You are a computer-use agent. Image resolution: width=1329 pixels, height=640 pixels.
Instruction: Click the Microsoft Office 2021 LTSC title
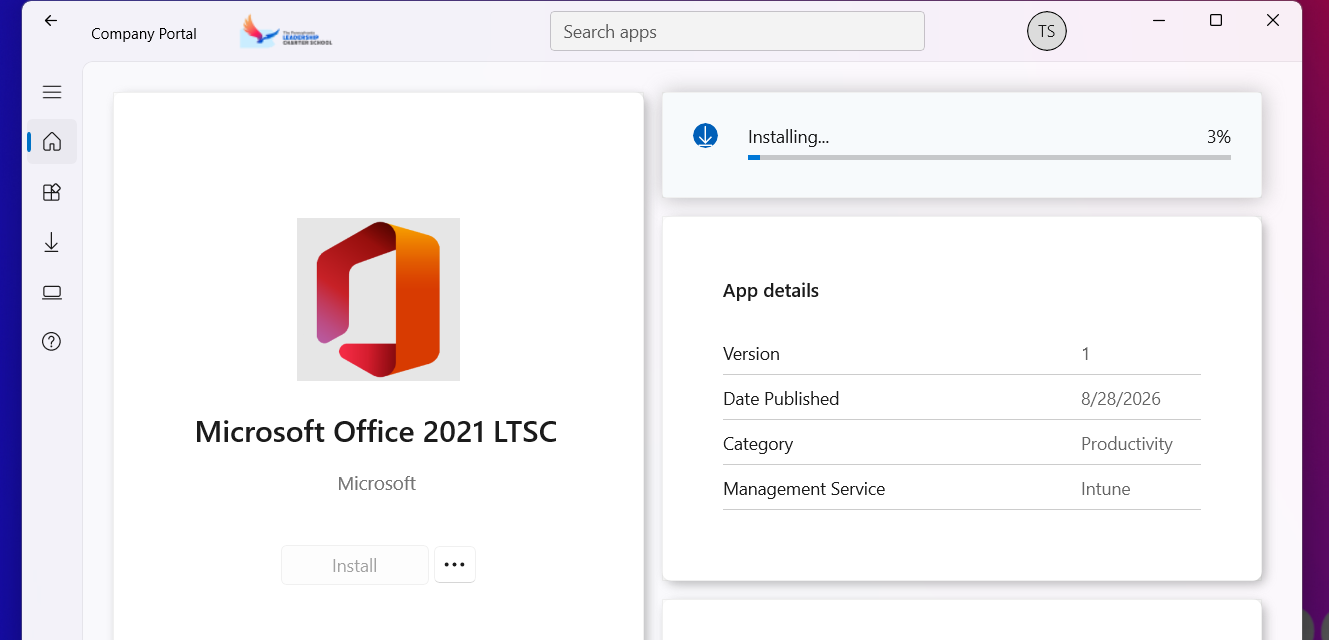(x=376, y=432)
